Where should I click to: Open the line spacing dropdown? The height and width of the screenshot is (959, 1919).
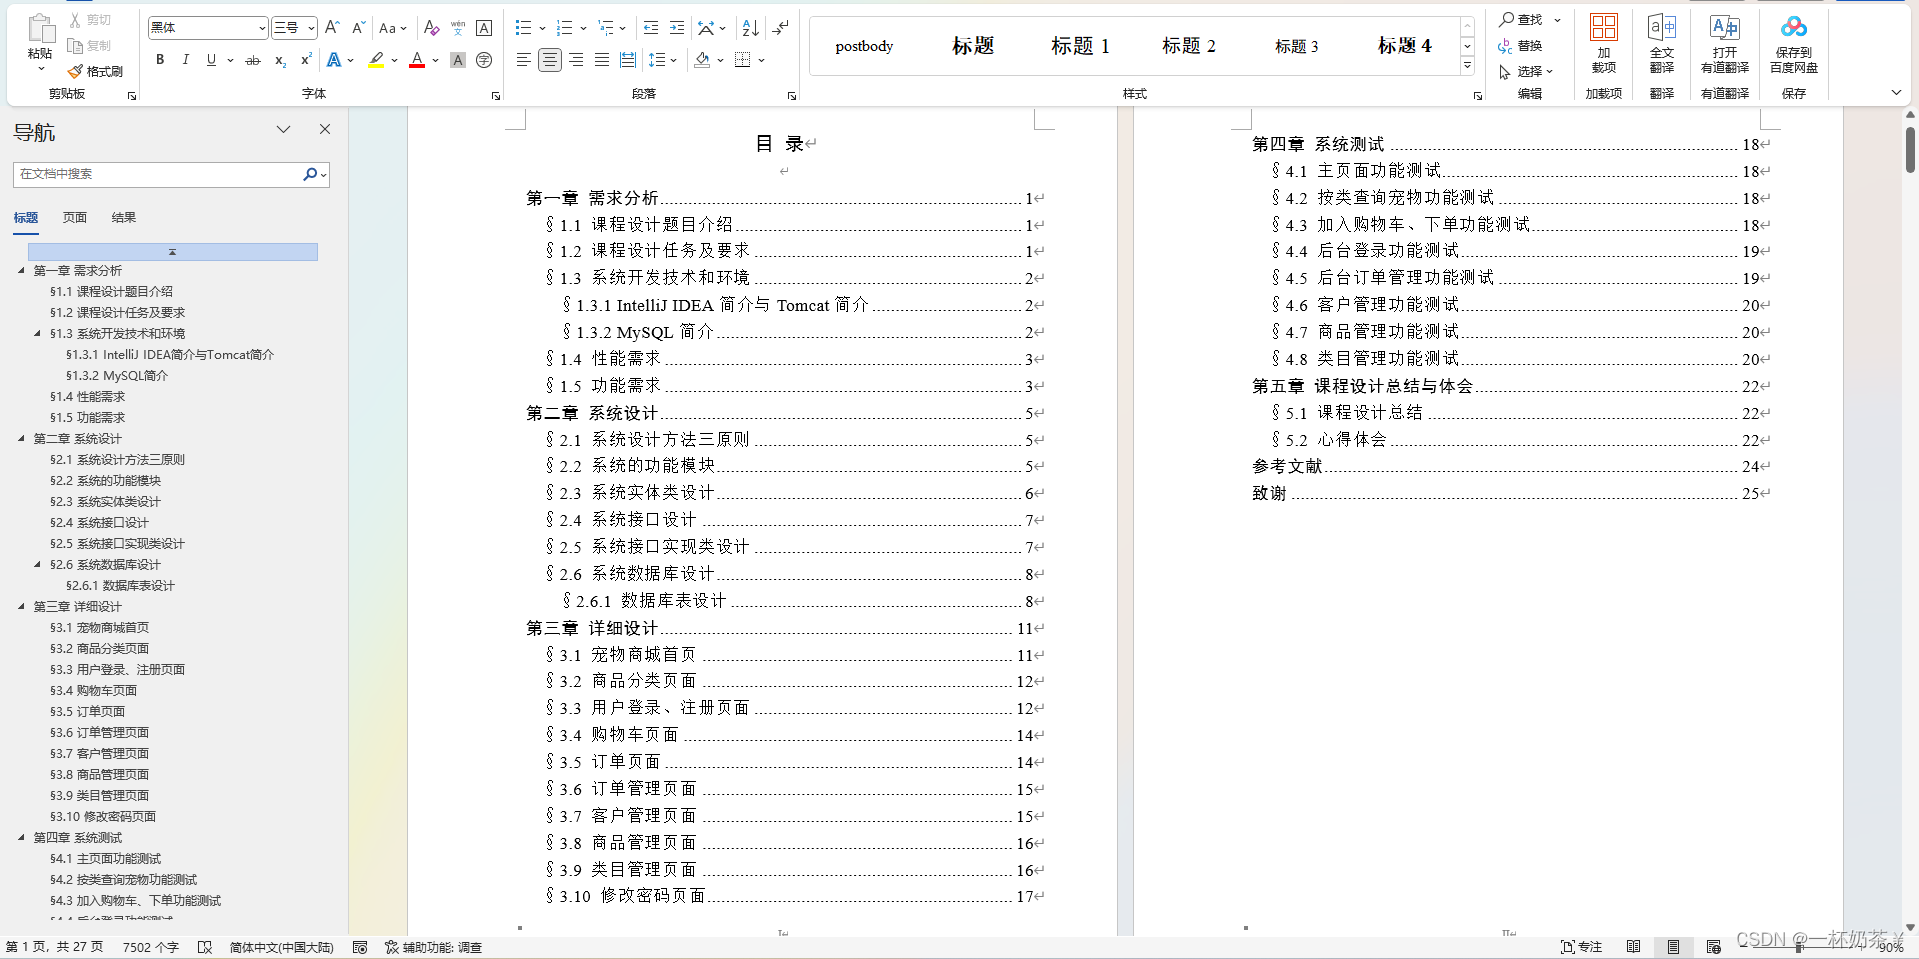tap(662, 60)
